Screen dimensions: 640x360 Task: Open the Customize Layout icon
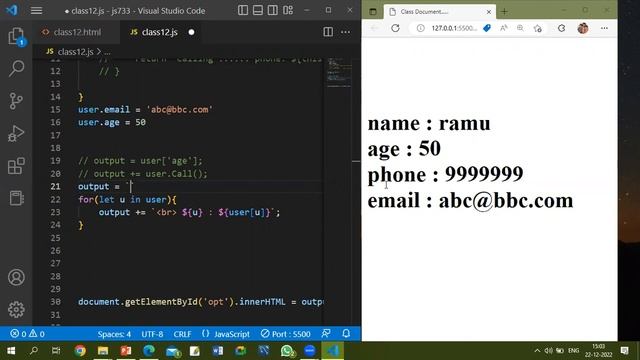pos(288,10)
